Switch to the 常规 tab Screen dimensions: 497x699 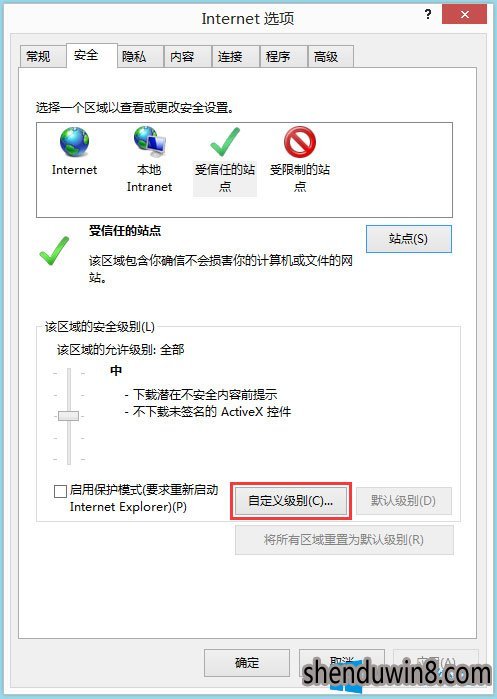38,57
